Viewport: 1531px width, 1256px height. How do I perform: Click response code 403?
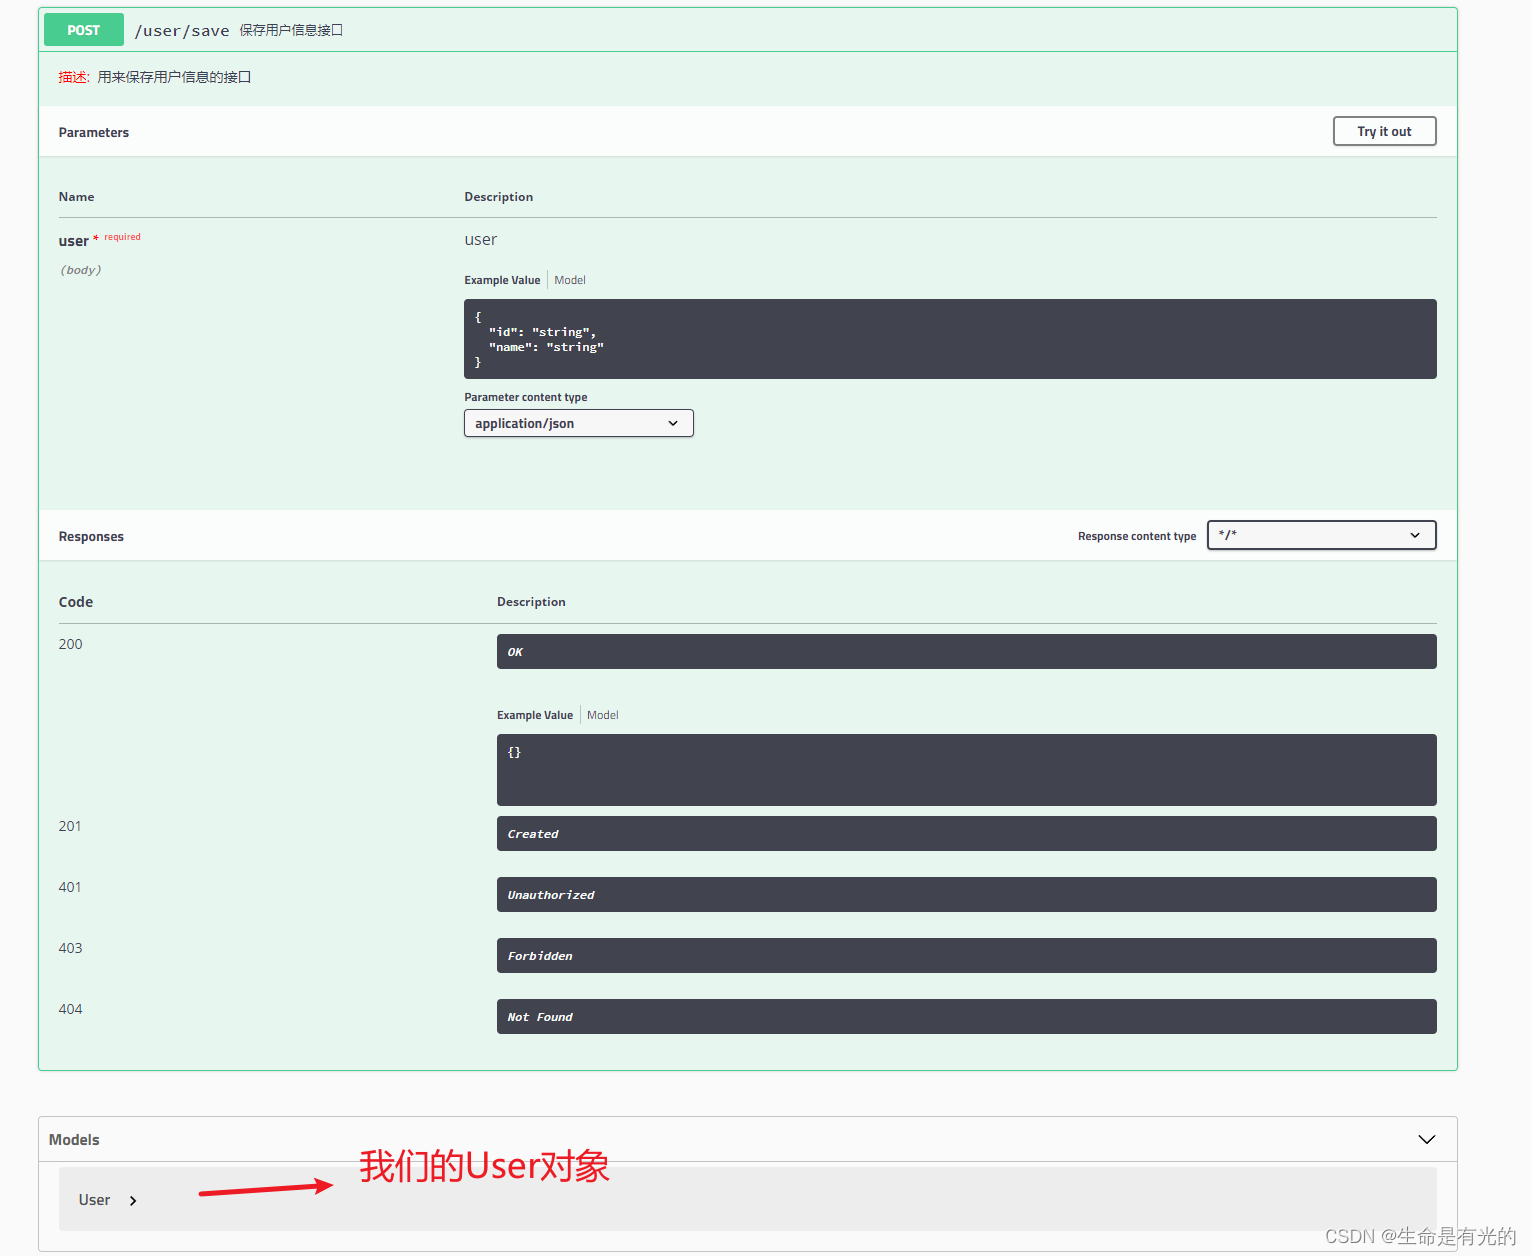70,948
